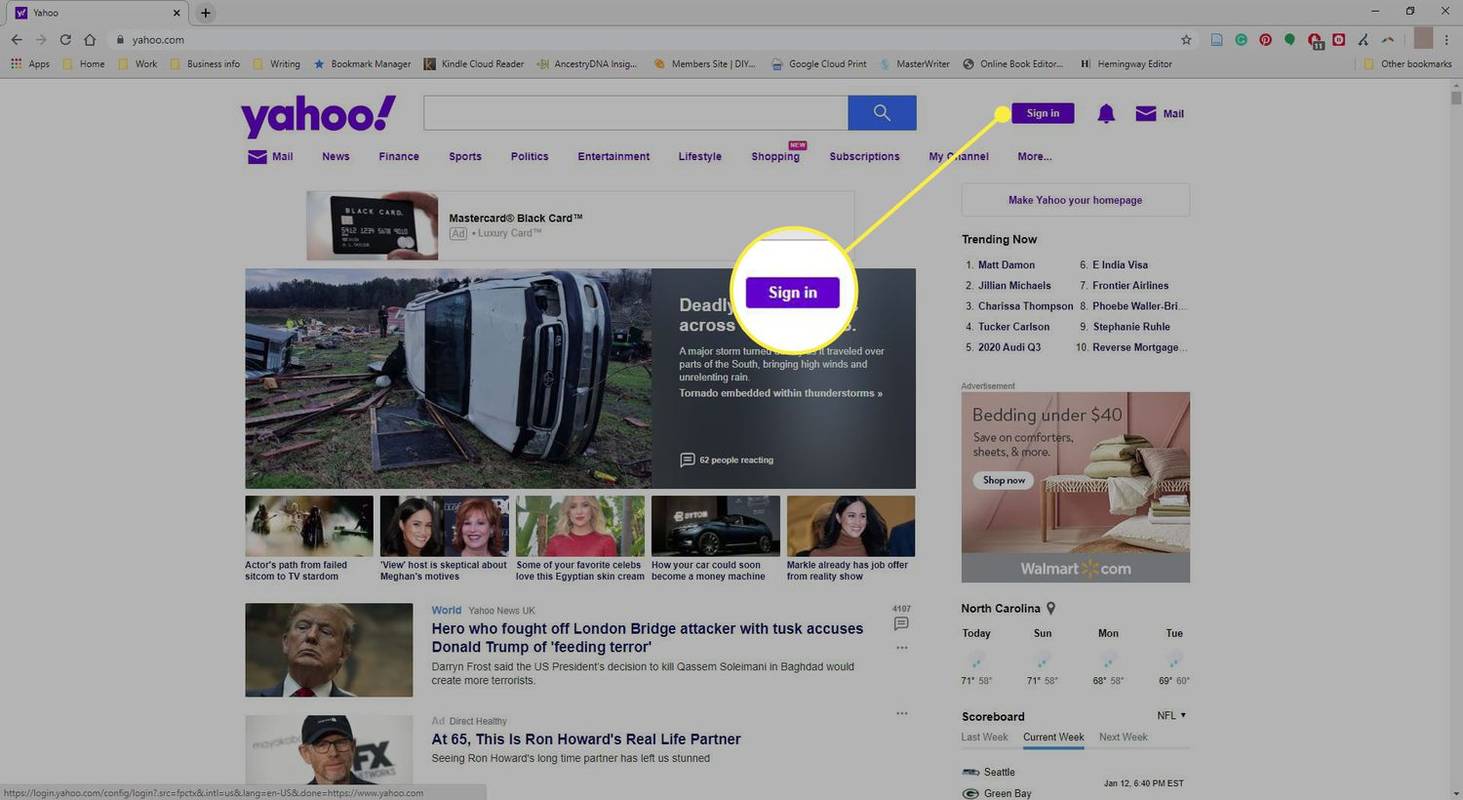
Task: Click the Mail link in the left nav
Action: pyautogui.click(x=270, y=157)
